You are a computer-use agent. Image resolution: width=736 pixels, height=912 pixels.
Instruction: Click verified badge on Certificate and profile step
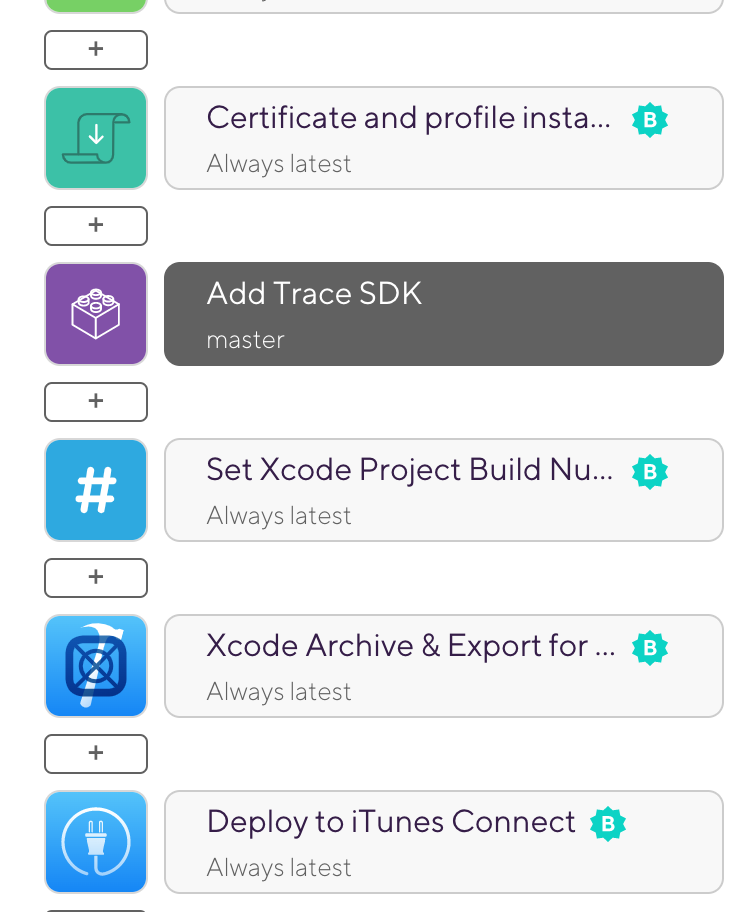coord(650,120)
